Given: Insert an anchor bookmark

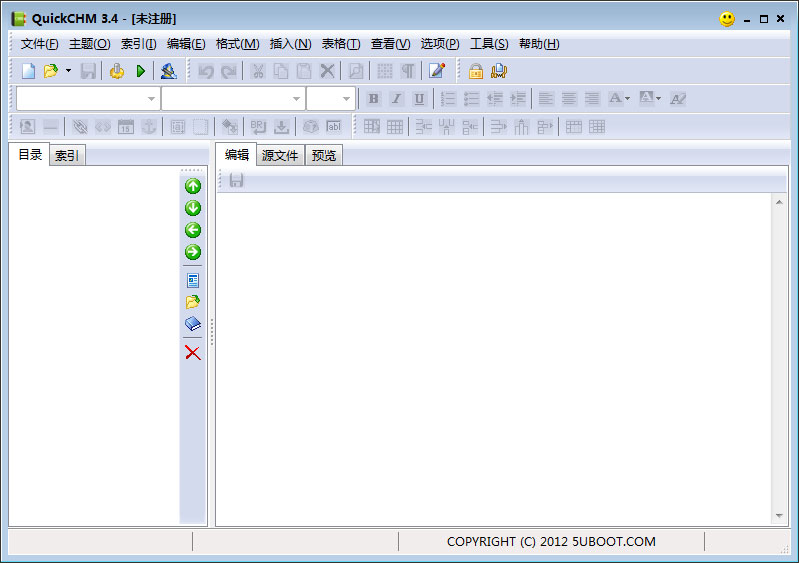Looking at the screenshot, I should pos(149,127).
